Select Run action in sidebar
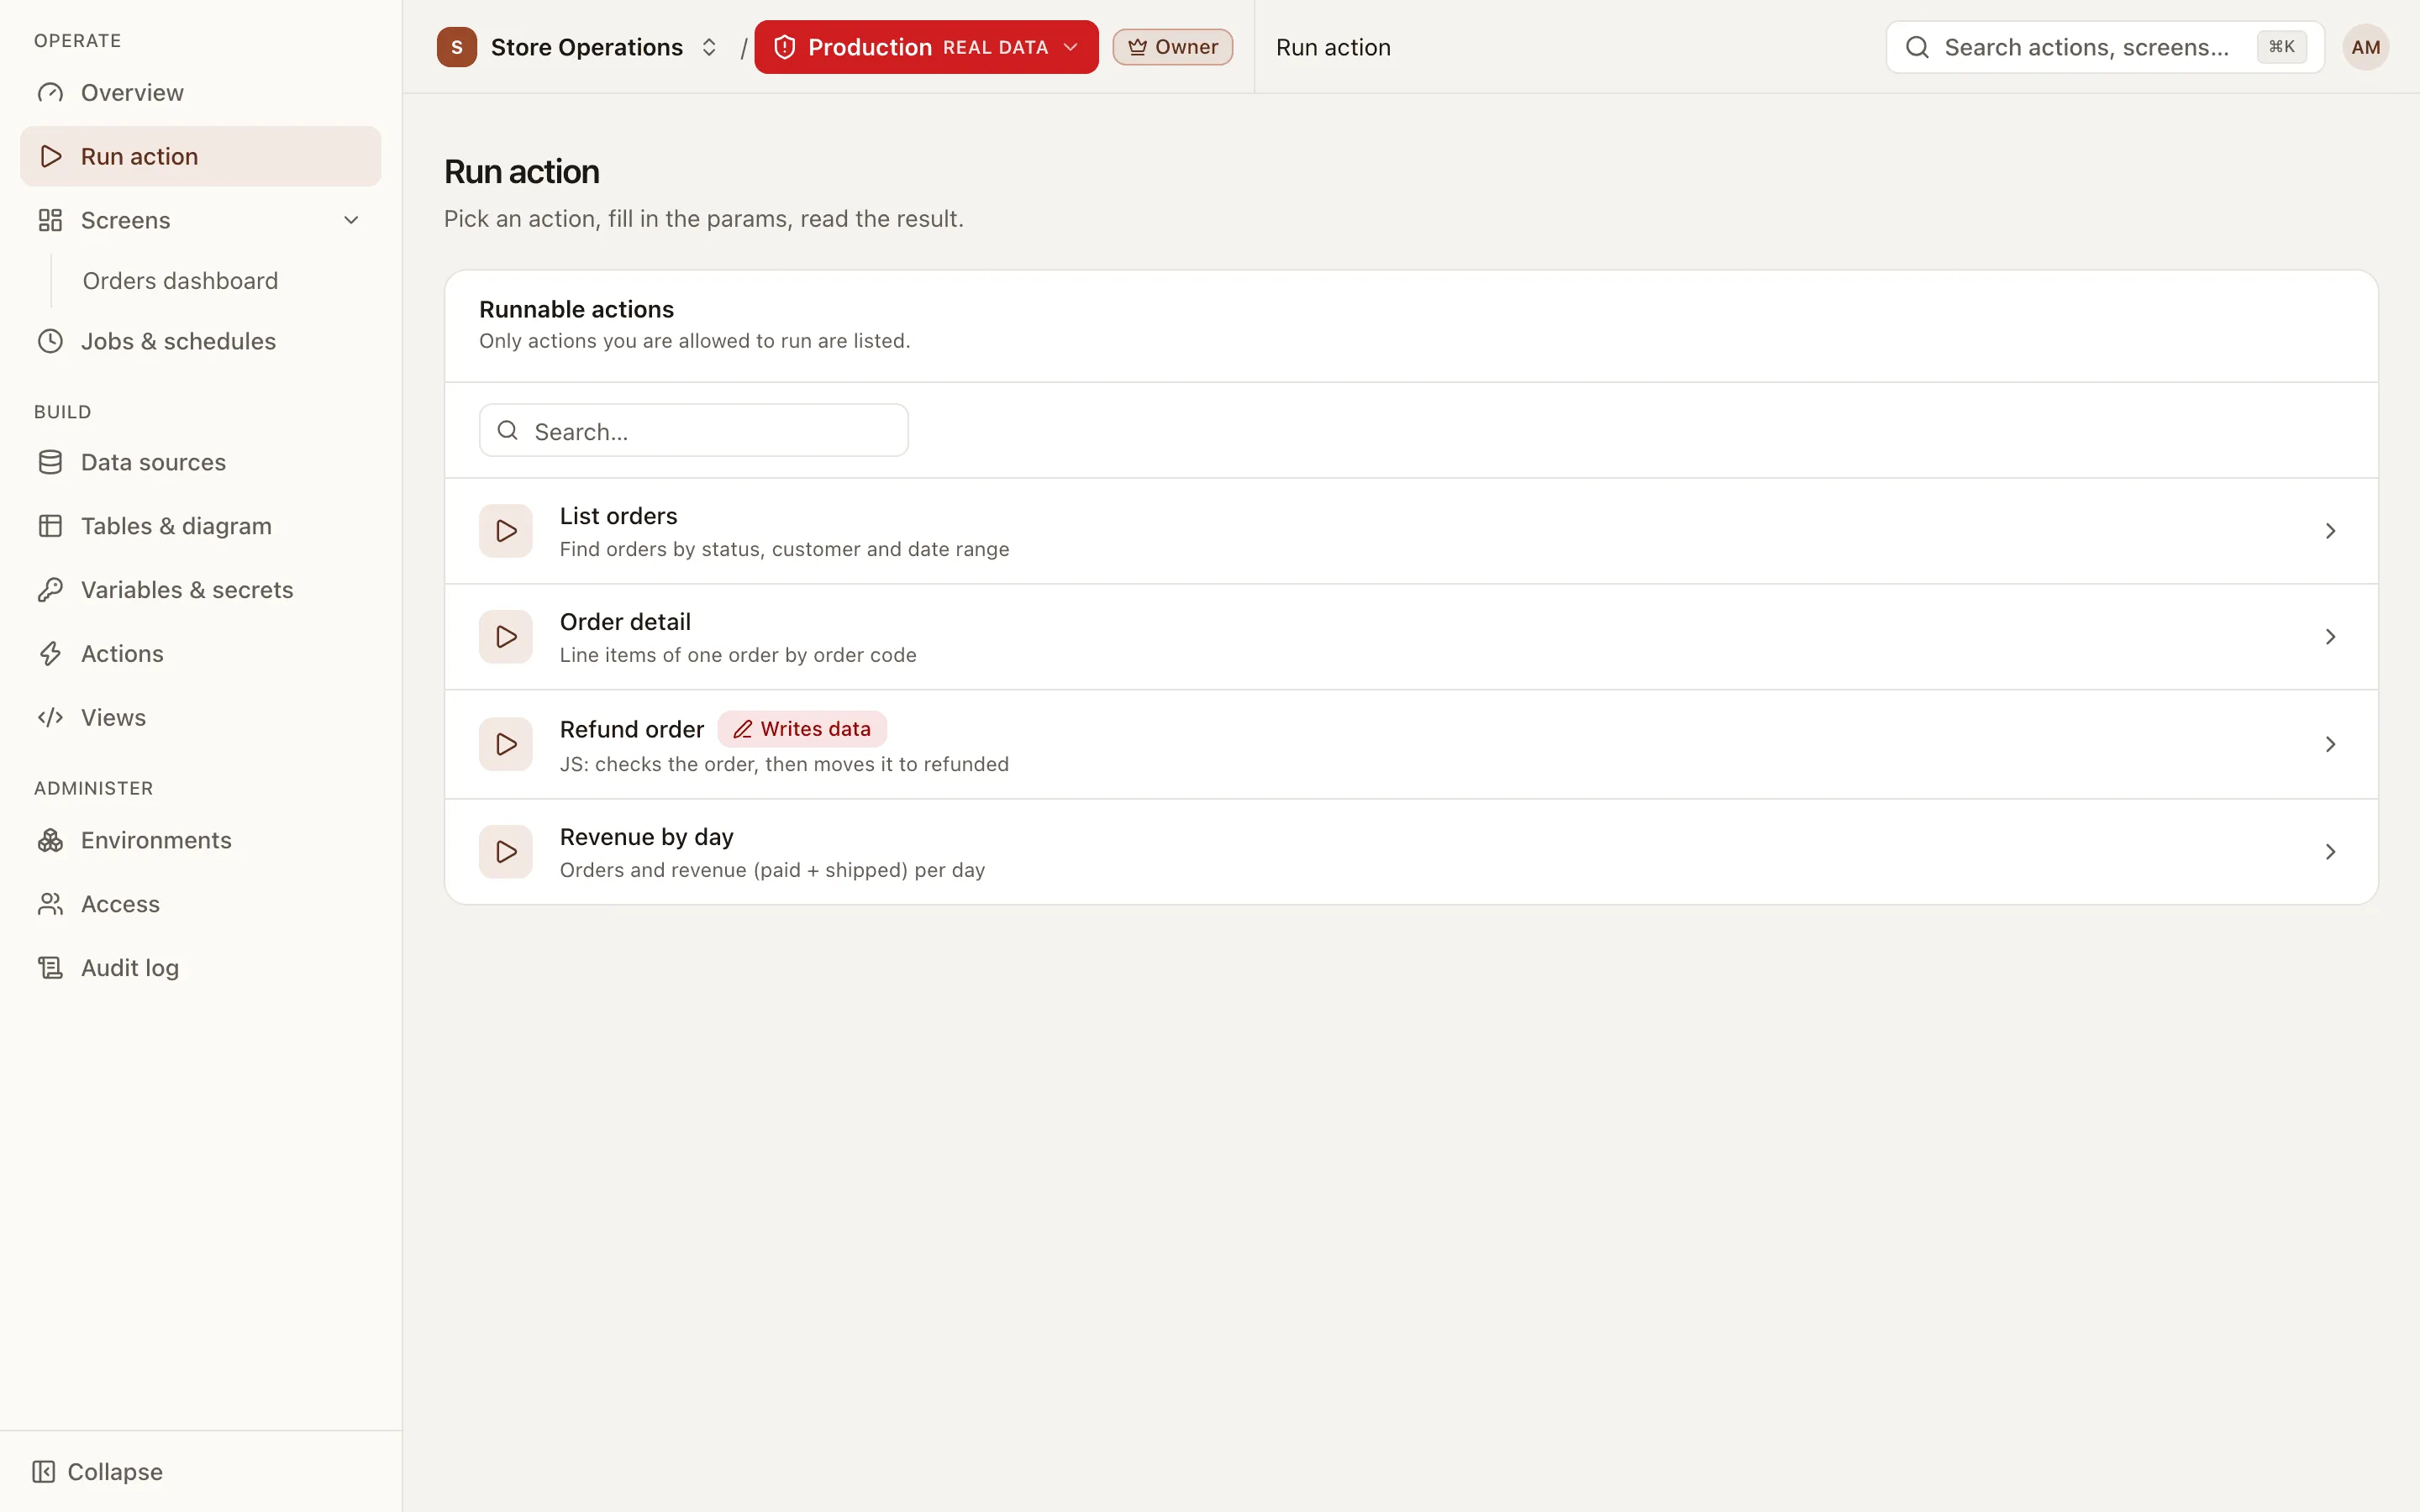 (x=200, y=156)
